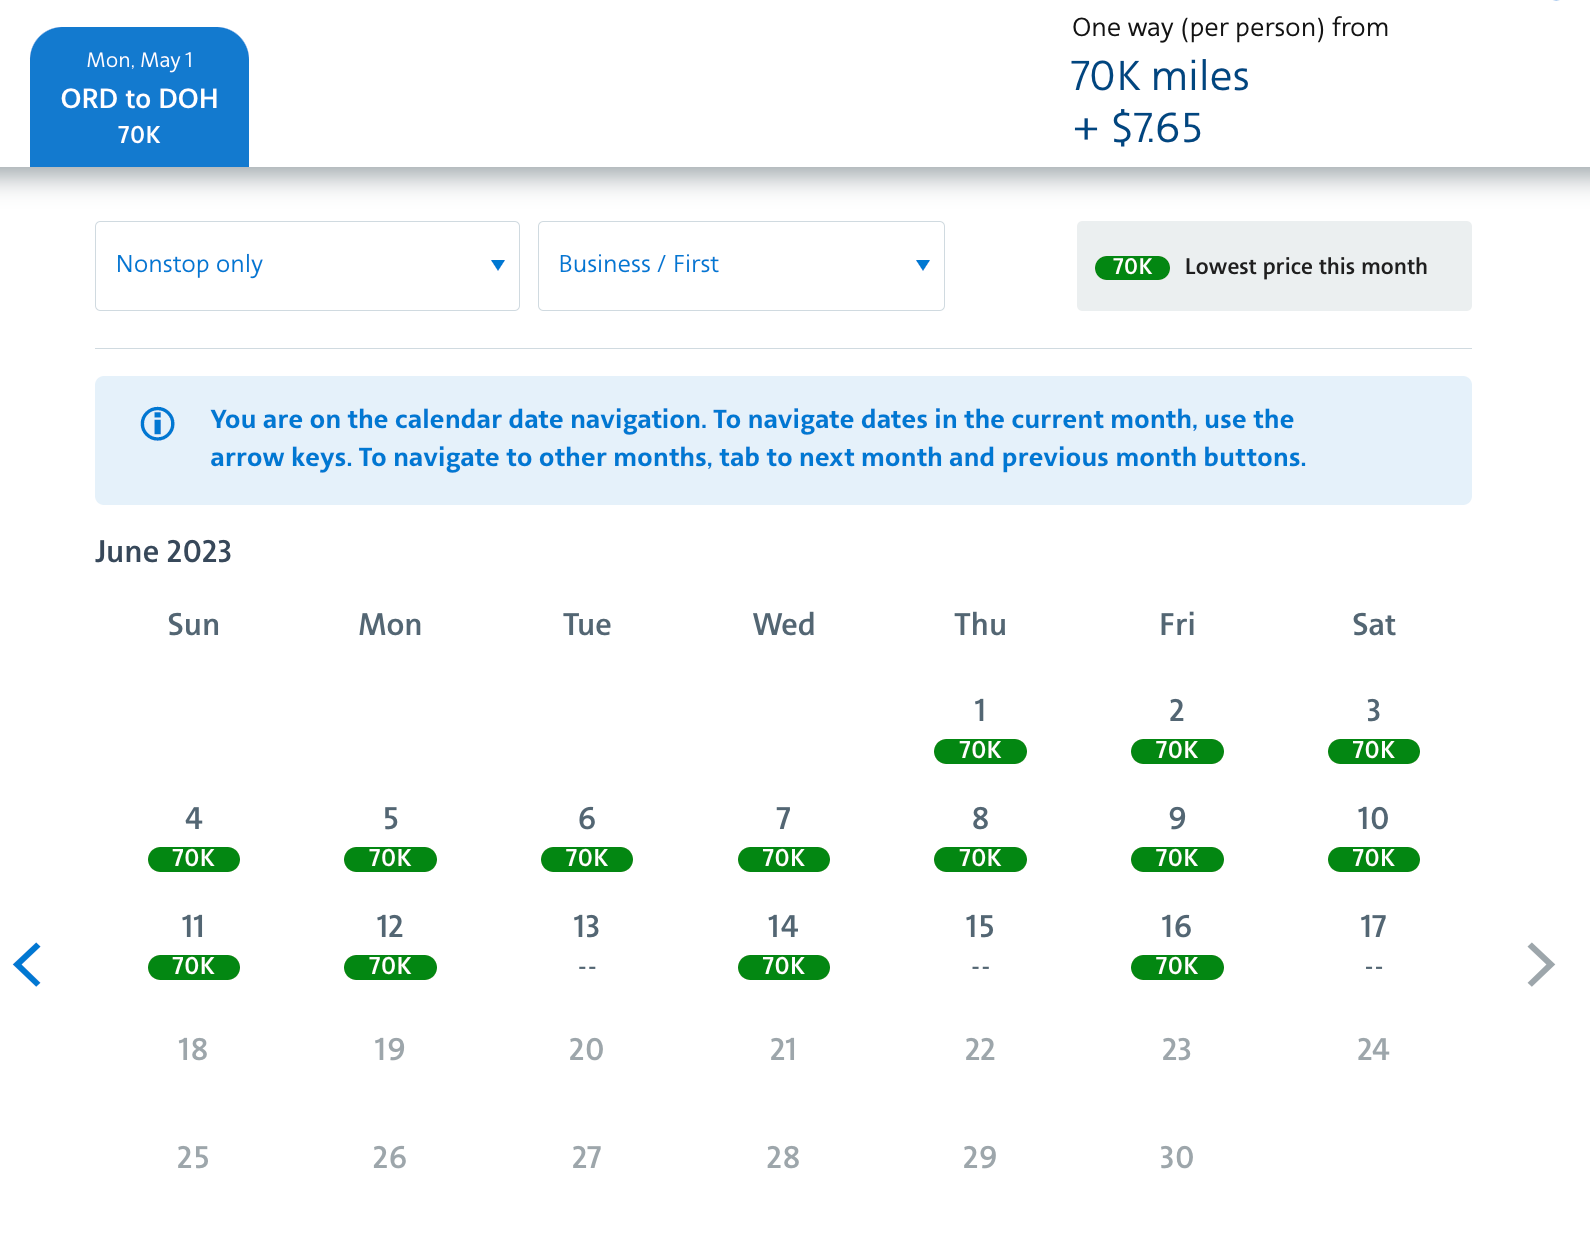Screen dimensions: 1590x1250
Task: Click the greyed-out date 23
Action: 1177,1049
